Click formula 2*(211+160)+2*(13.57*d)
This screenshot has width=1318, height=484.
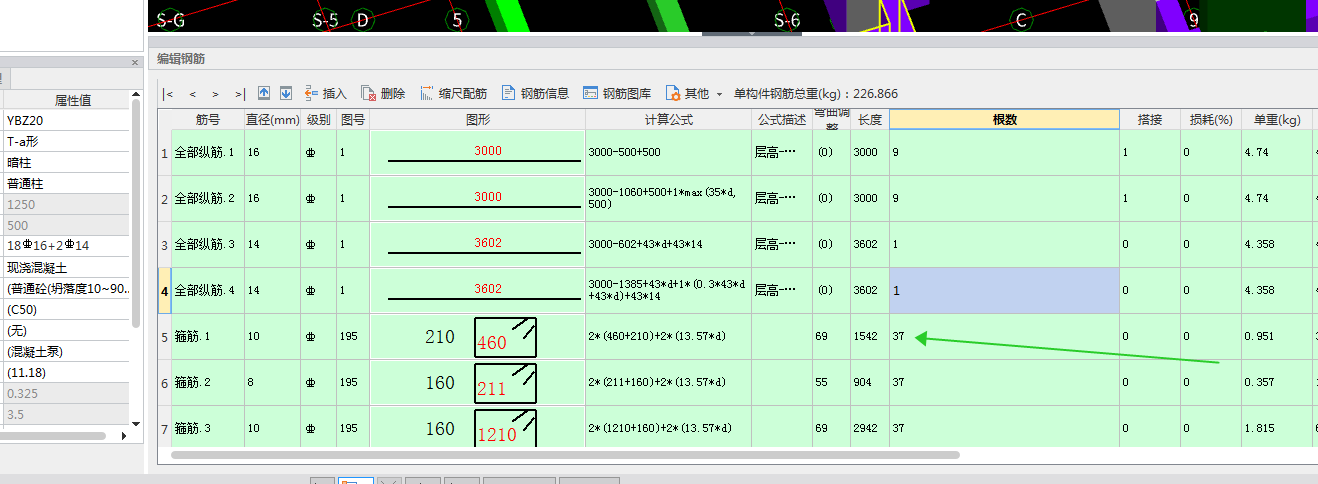pyautogui.click(x=668, y=382)
